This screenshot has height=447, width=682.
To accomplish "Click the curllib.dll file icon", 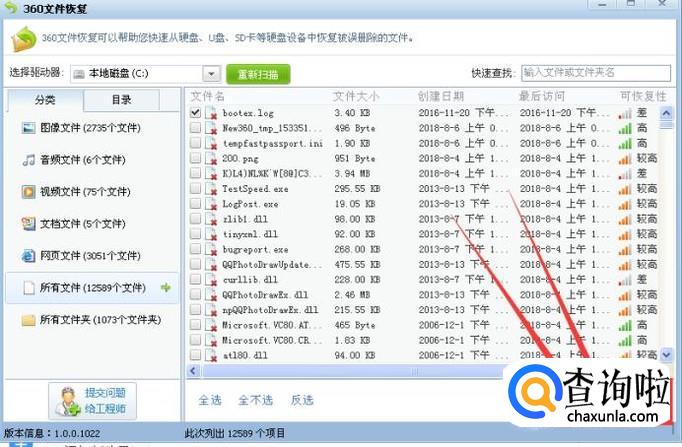I will pyautogui.click(x=211, y=280).
